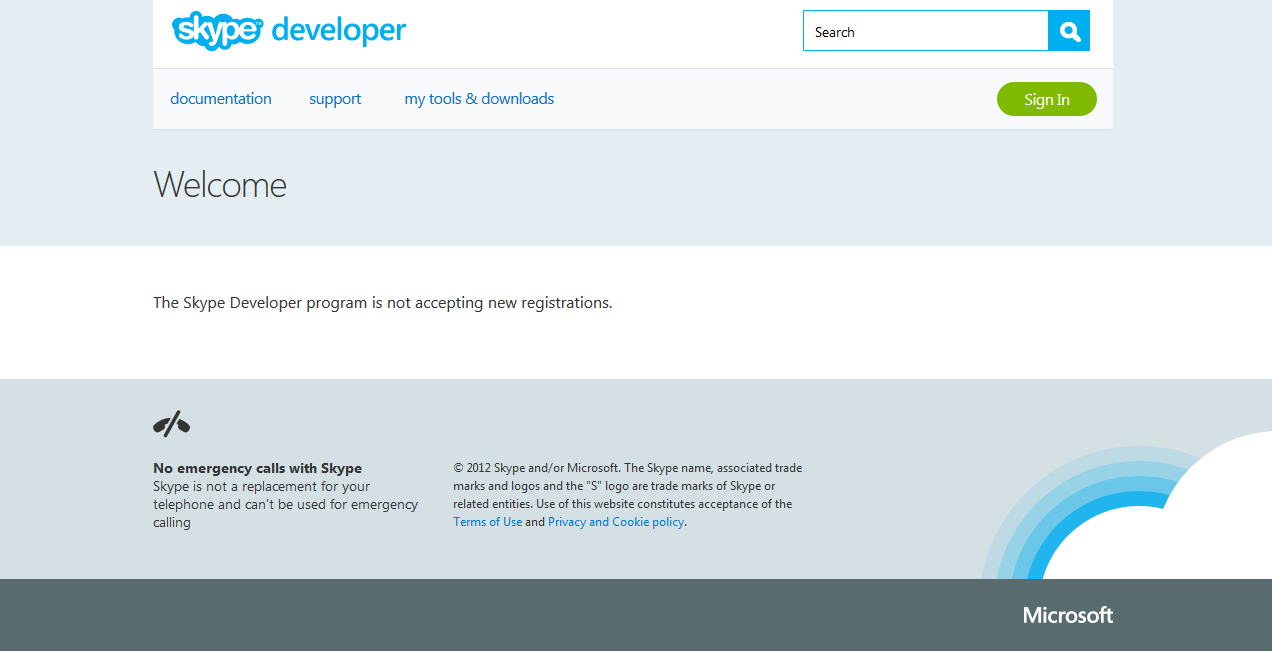Go to my tools & downloads
Image resolution: width=1272 pixels, height=651 pixels.
(x=479, y=99)
